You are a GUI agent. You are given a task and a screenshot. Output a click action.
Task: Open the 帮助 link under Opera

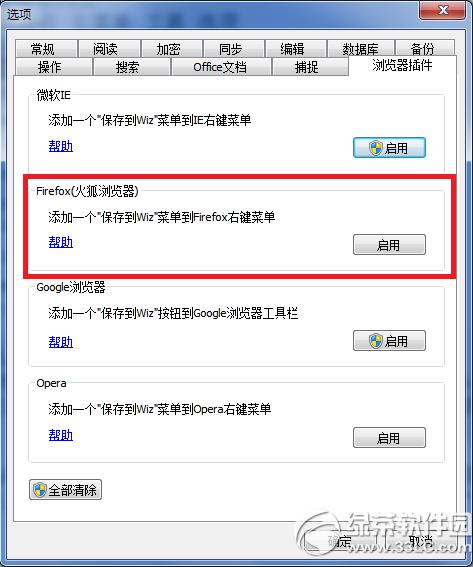pos(61,435)
